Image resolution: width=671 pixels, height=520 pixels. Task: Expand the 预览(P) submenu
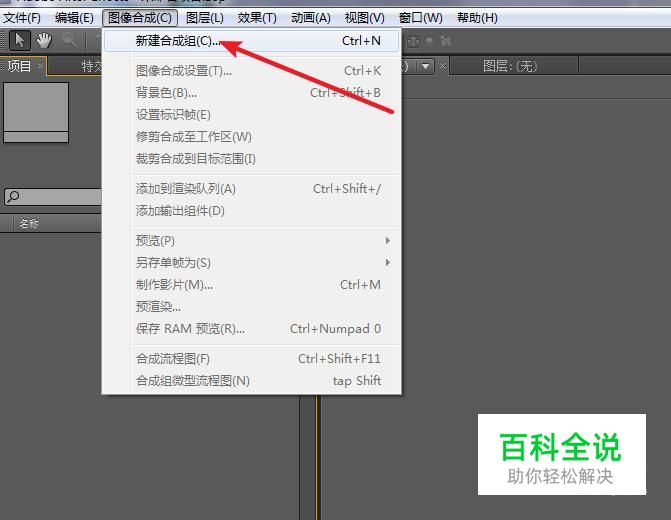pos(252,241)
